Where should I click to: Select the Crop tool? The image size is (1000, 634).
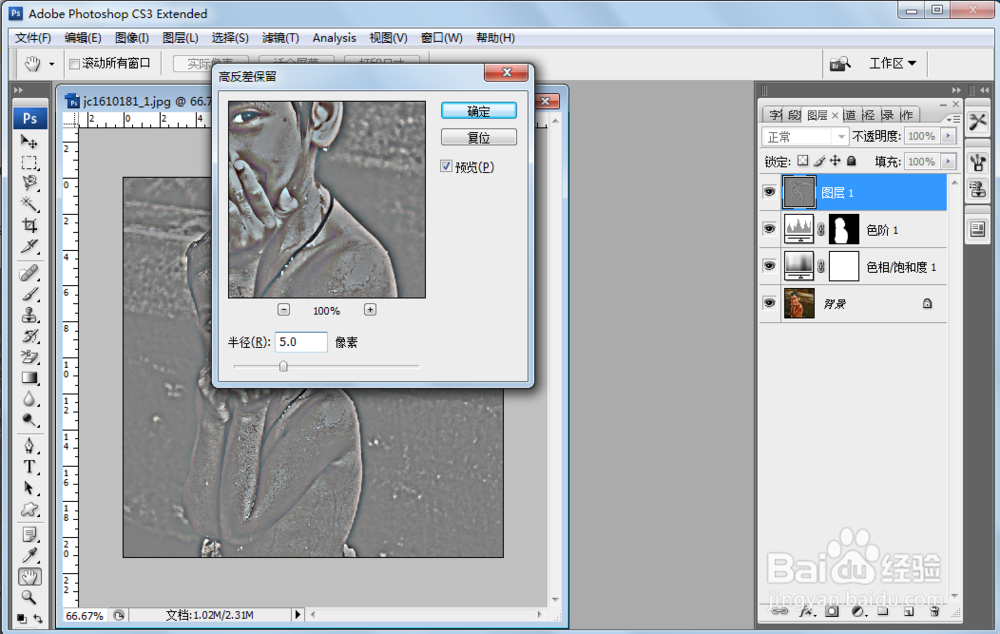(x=30, y=226)
